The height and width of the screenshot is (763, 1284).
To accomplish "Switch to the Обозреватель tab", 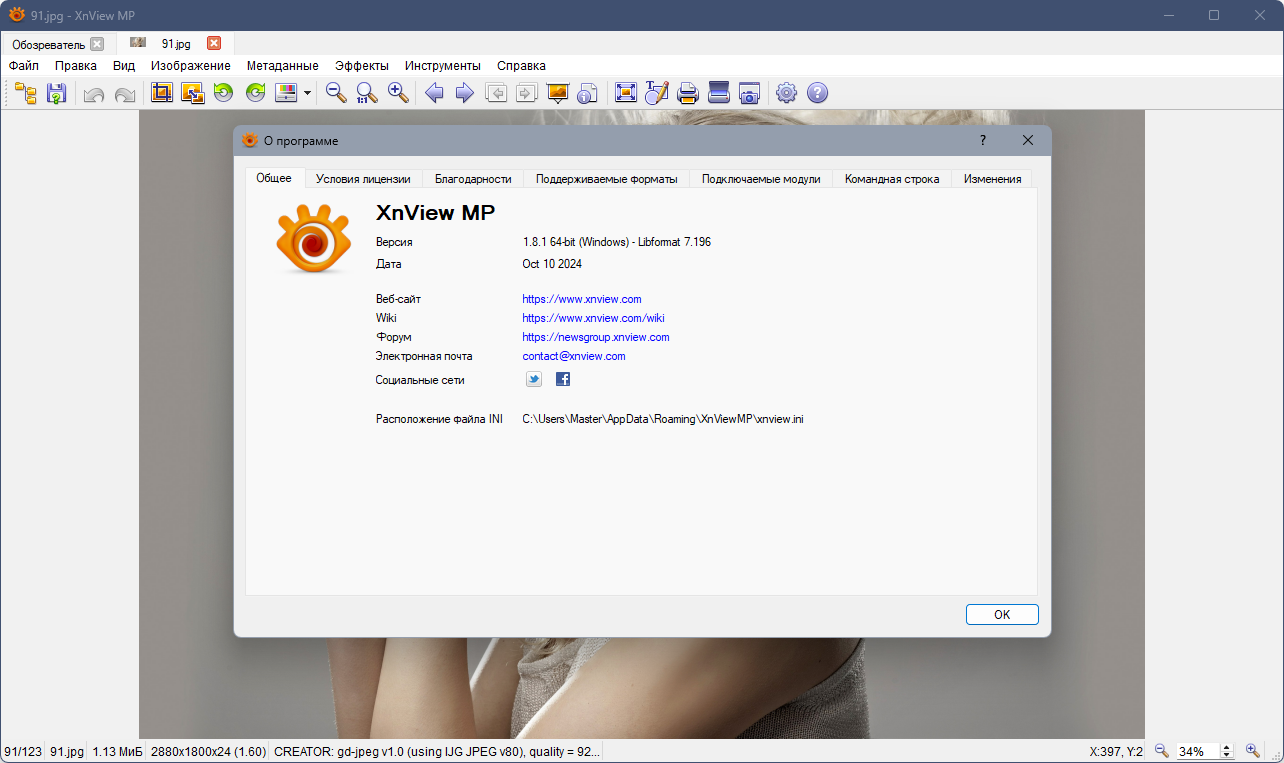I will pyautogui.click(x=48, y=44).
